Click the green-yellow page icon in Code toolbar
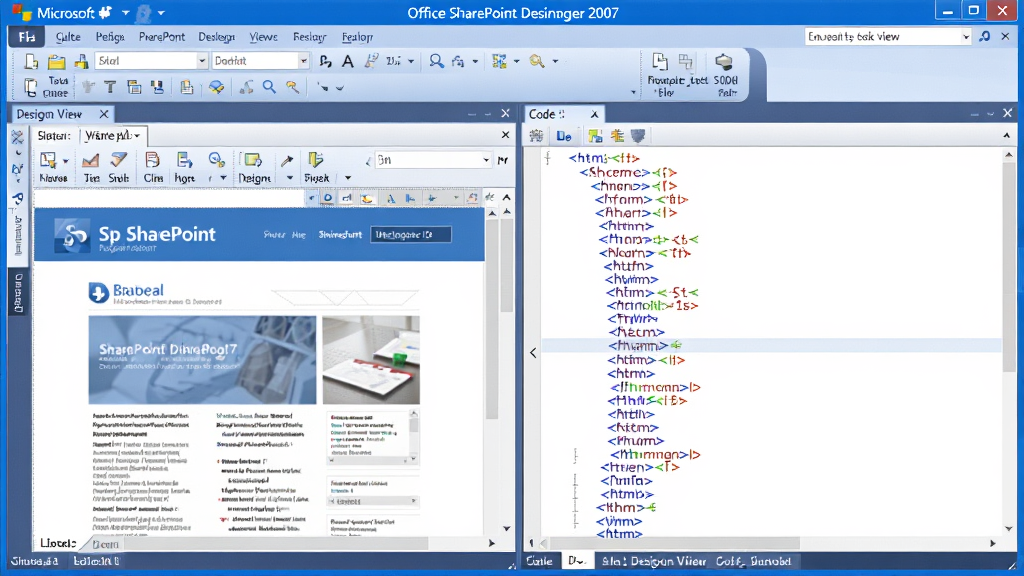The width and height of the screenshot is (1024, 576). (595, 136)
